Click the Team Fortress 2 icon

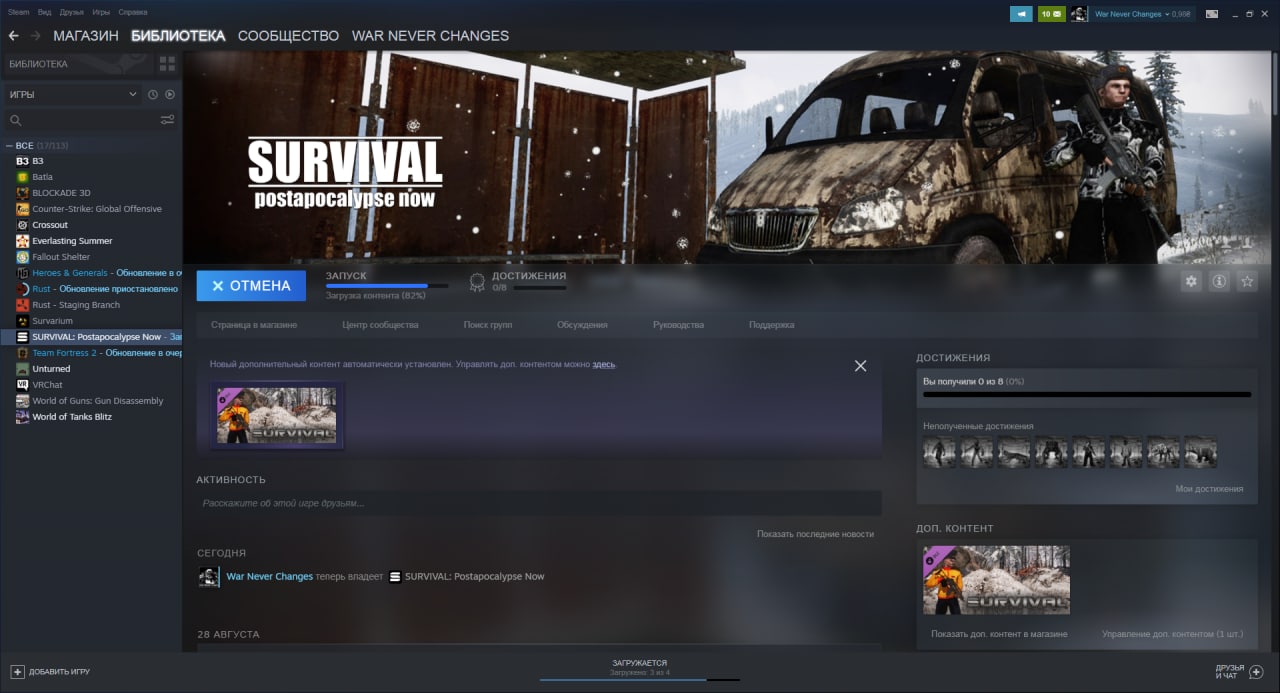coord(22,353)
